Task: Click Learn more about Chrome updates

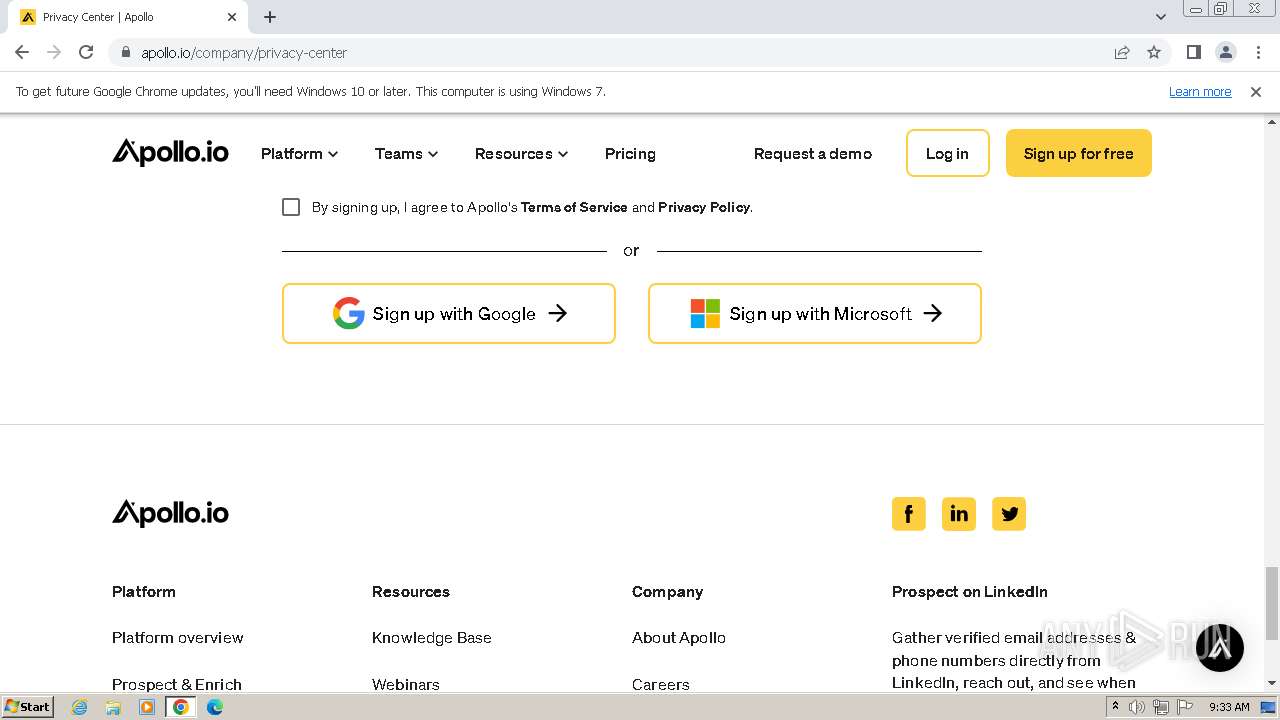Action: click(1200, 91)
